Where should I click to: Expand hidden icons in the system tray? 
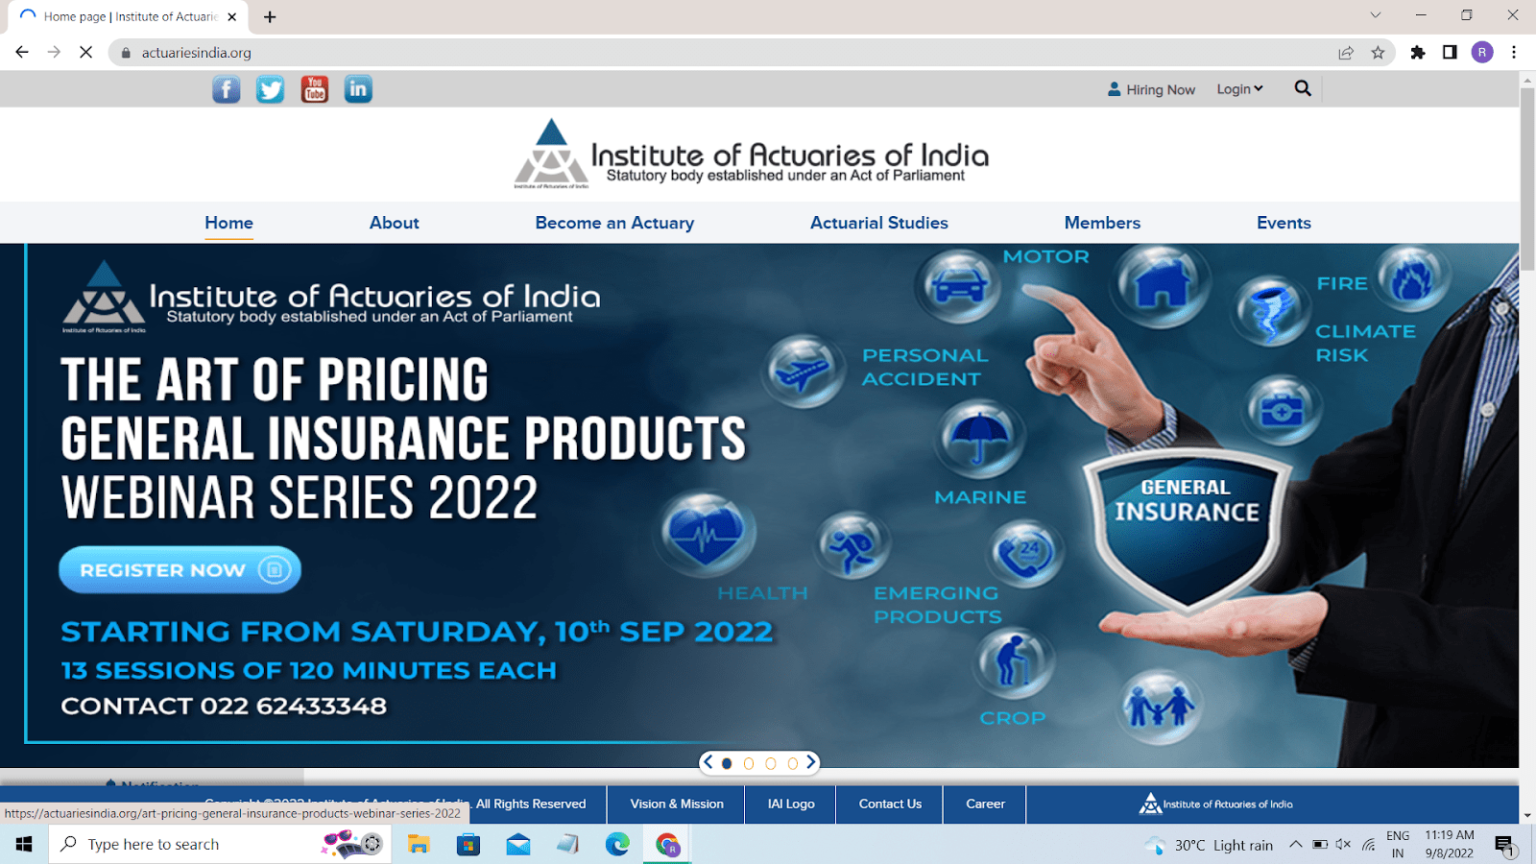tap(1295, 843)
